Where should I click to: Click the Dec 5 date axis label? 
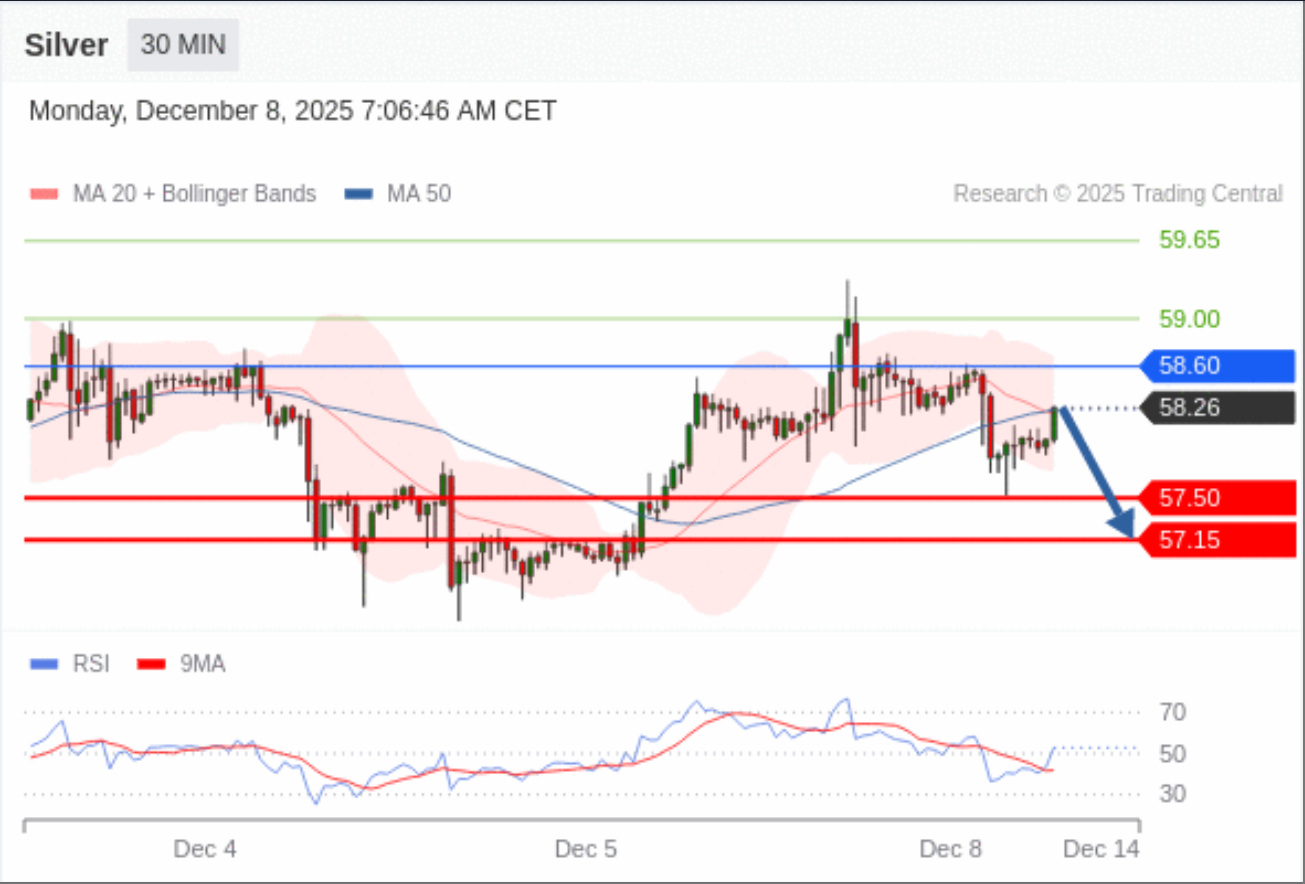point(586,849)
